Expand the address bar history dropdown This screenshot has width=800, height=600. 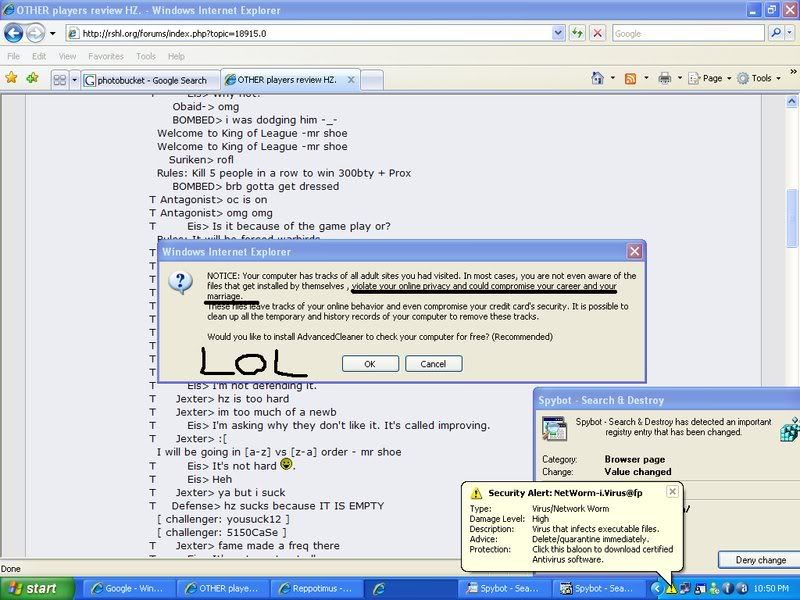(x=558, y=34)
